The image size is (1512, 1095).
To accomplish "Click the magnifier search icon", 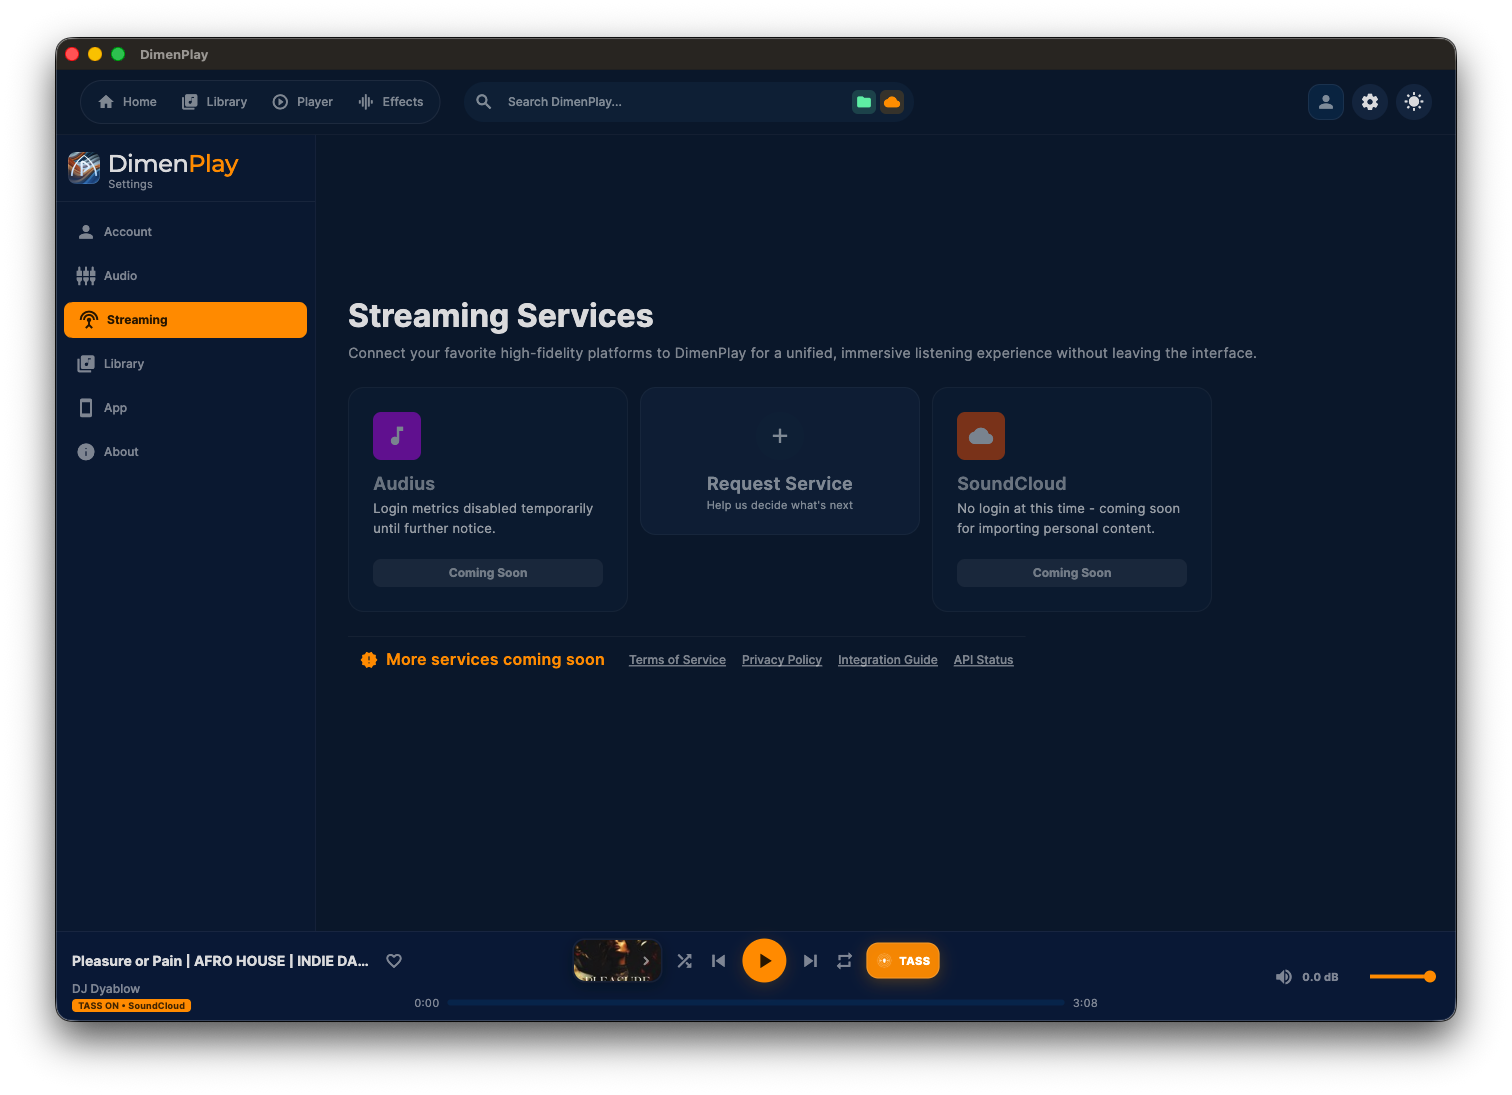I will coord(484,102).
